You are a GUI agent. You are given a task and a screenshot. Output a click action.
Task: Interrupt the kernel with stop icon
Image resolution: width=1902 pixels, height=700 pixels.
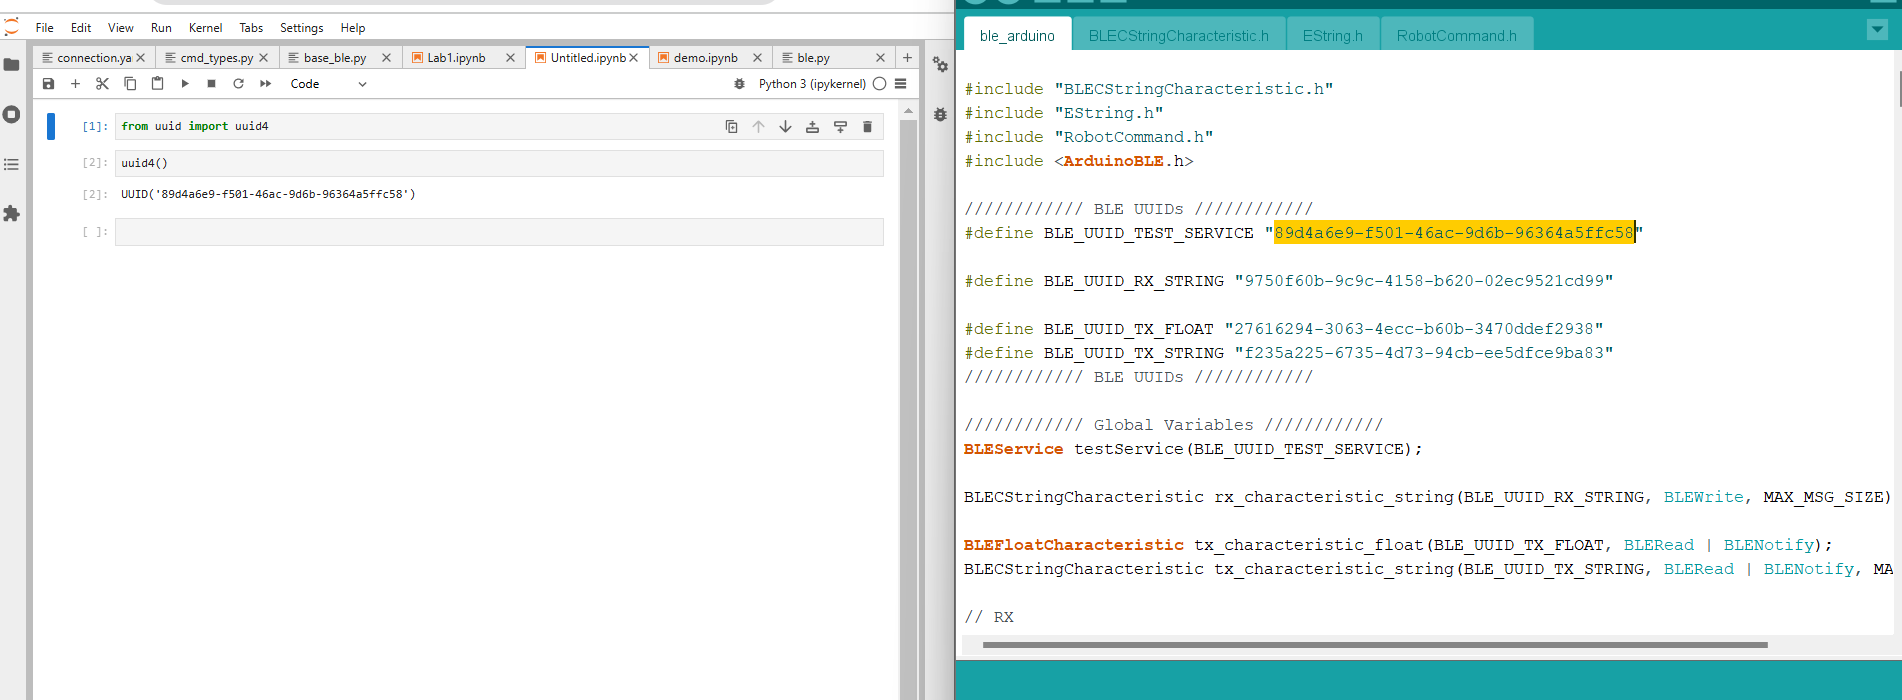[211, 84]
